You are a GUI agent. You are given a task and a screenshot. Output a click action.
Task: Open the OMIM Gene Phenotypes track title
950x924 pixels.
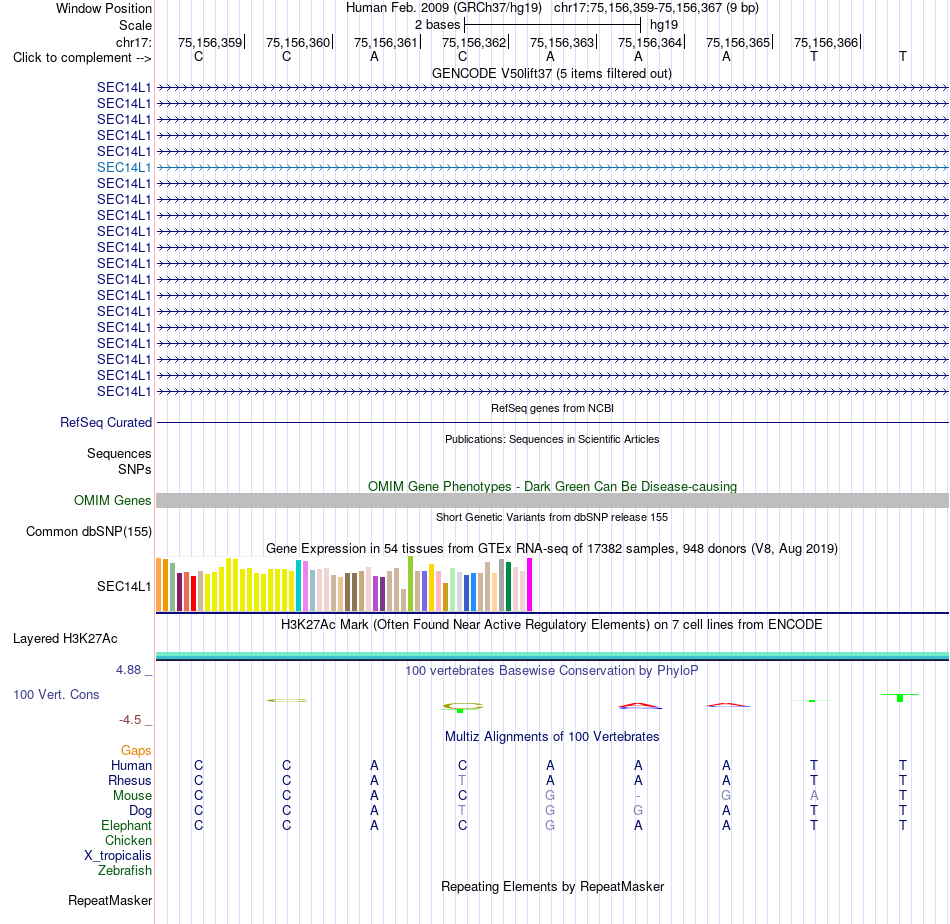(552, 487)
